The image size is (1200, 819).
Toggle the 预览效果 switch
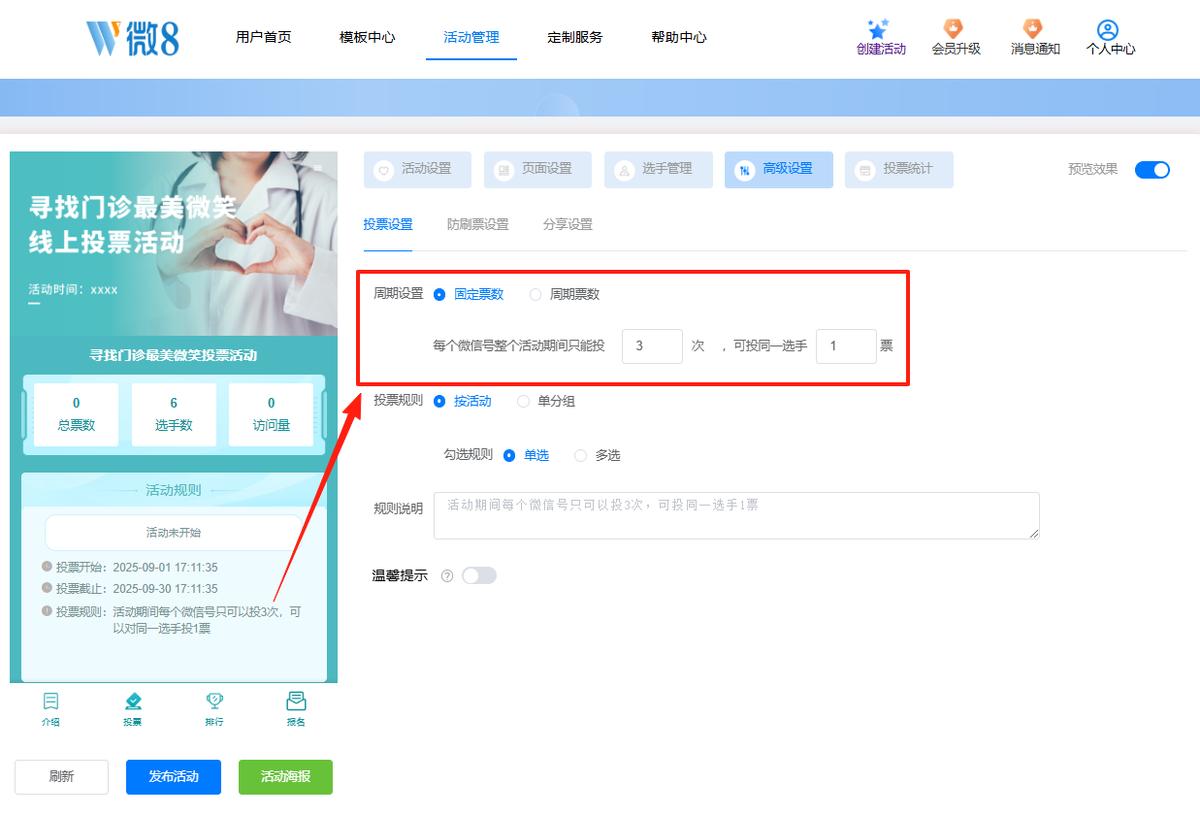[1152, 170]
